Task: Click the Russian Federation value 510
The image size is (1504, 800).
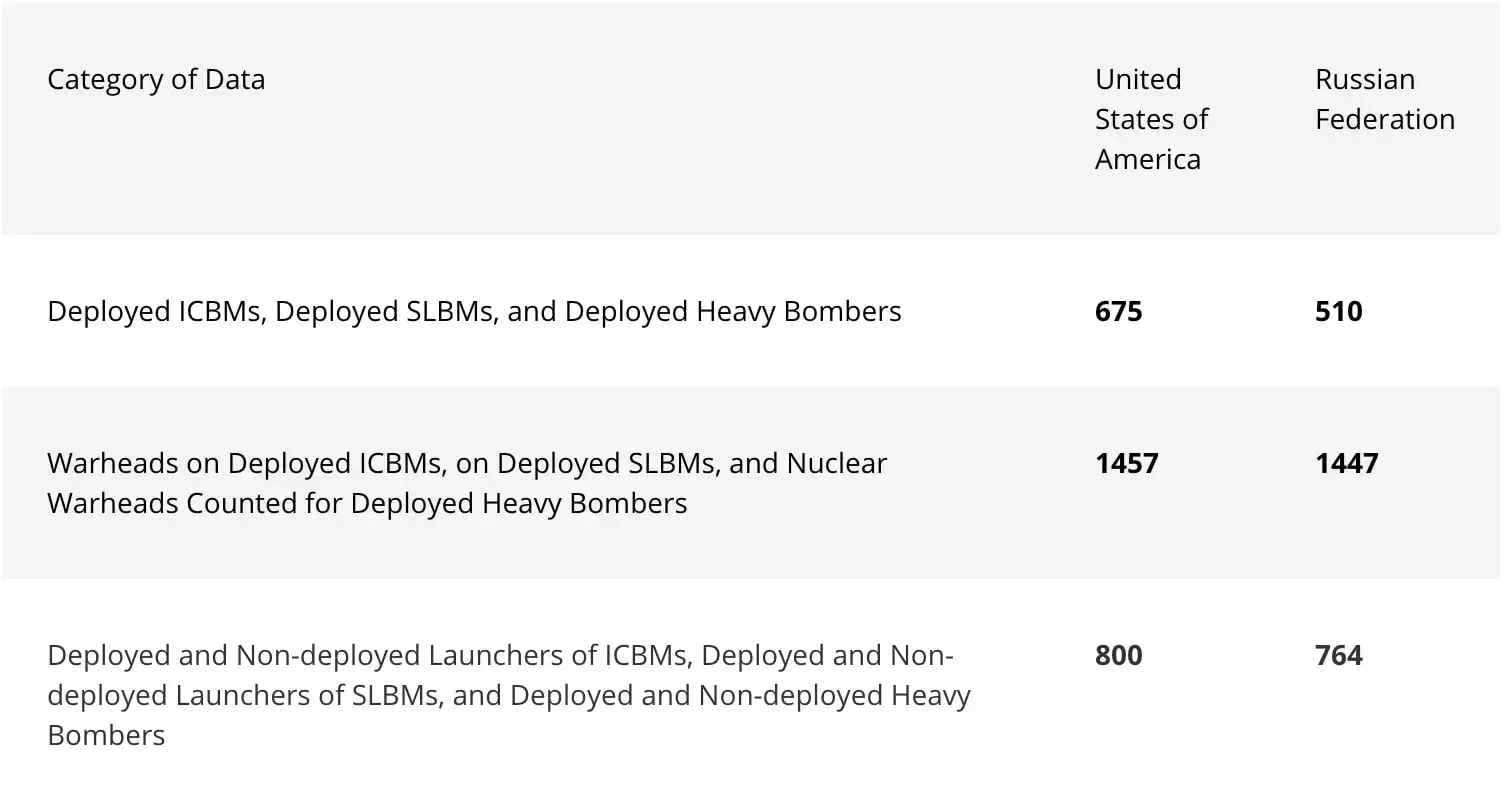Action: (x=1338, y=312)
